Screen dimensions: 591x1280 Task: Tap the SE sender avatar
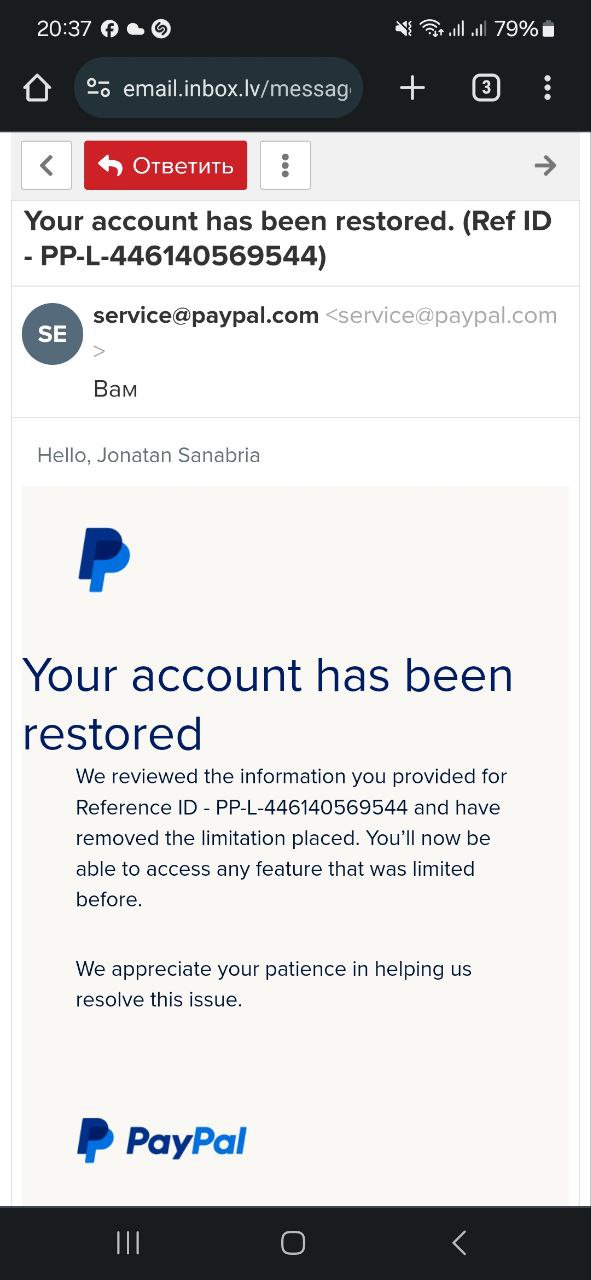52,334
